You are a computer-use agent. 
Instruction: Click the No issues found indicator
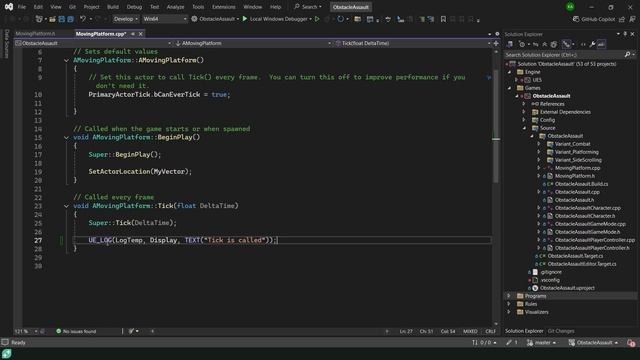point(76,331)
